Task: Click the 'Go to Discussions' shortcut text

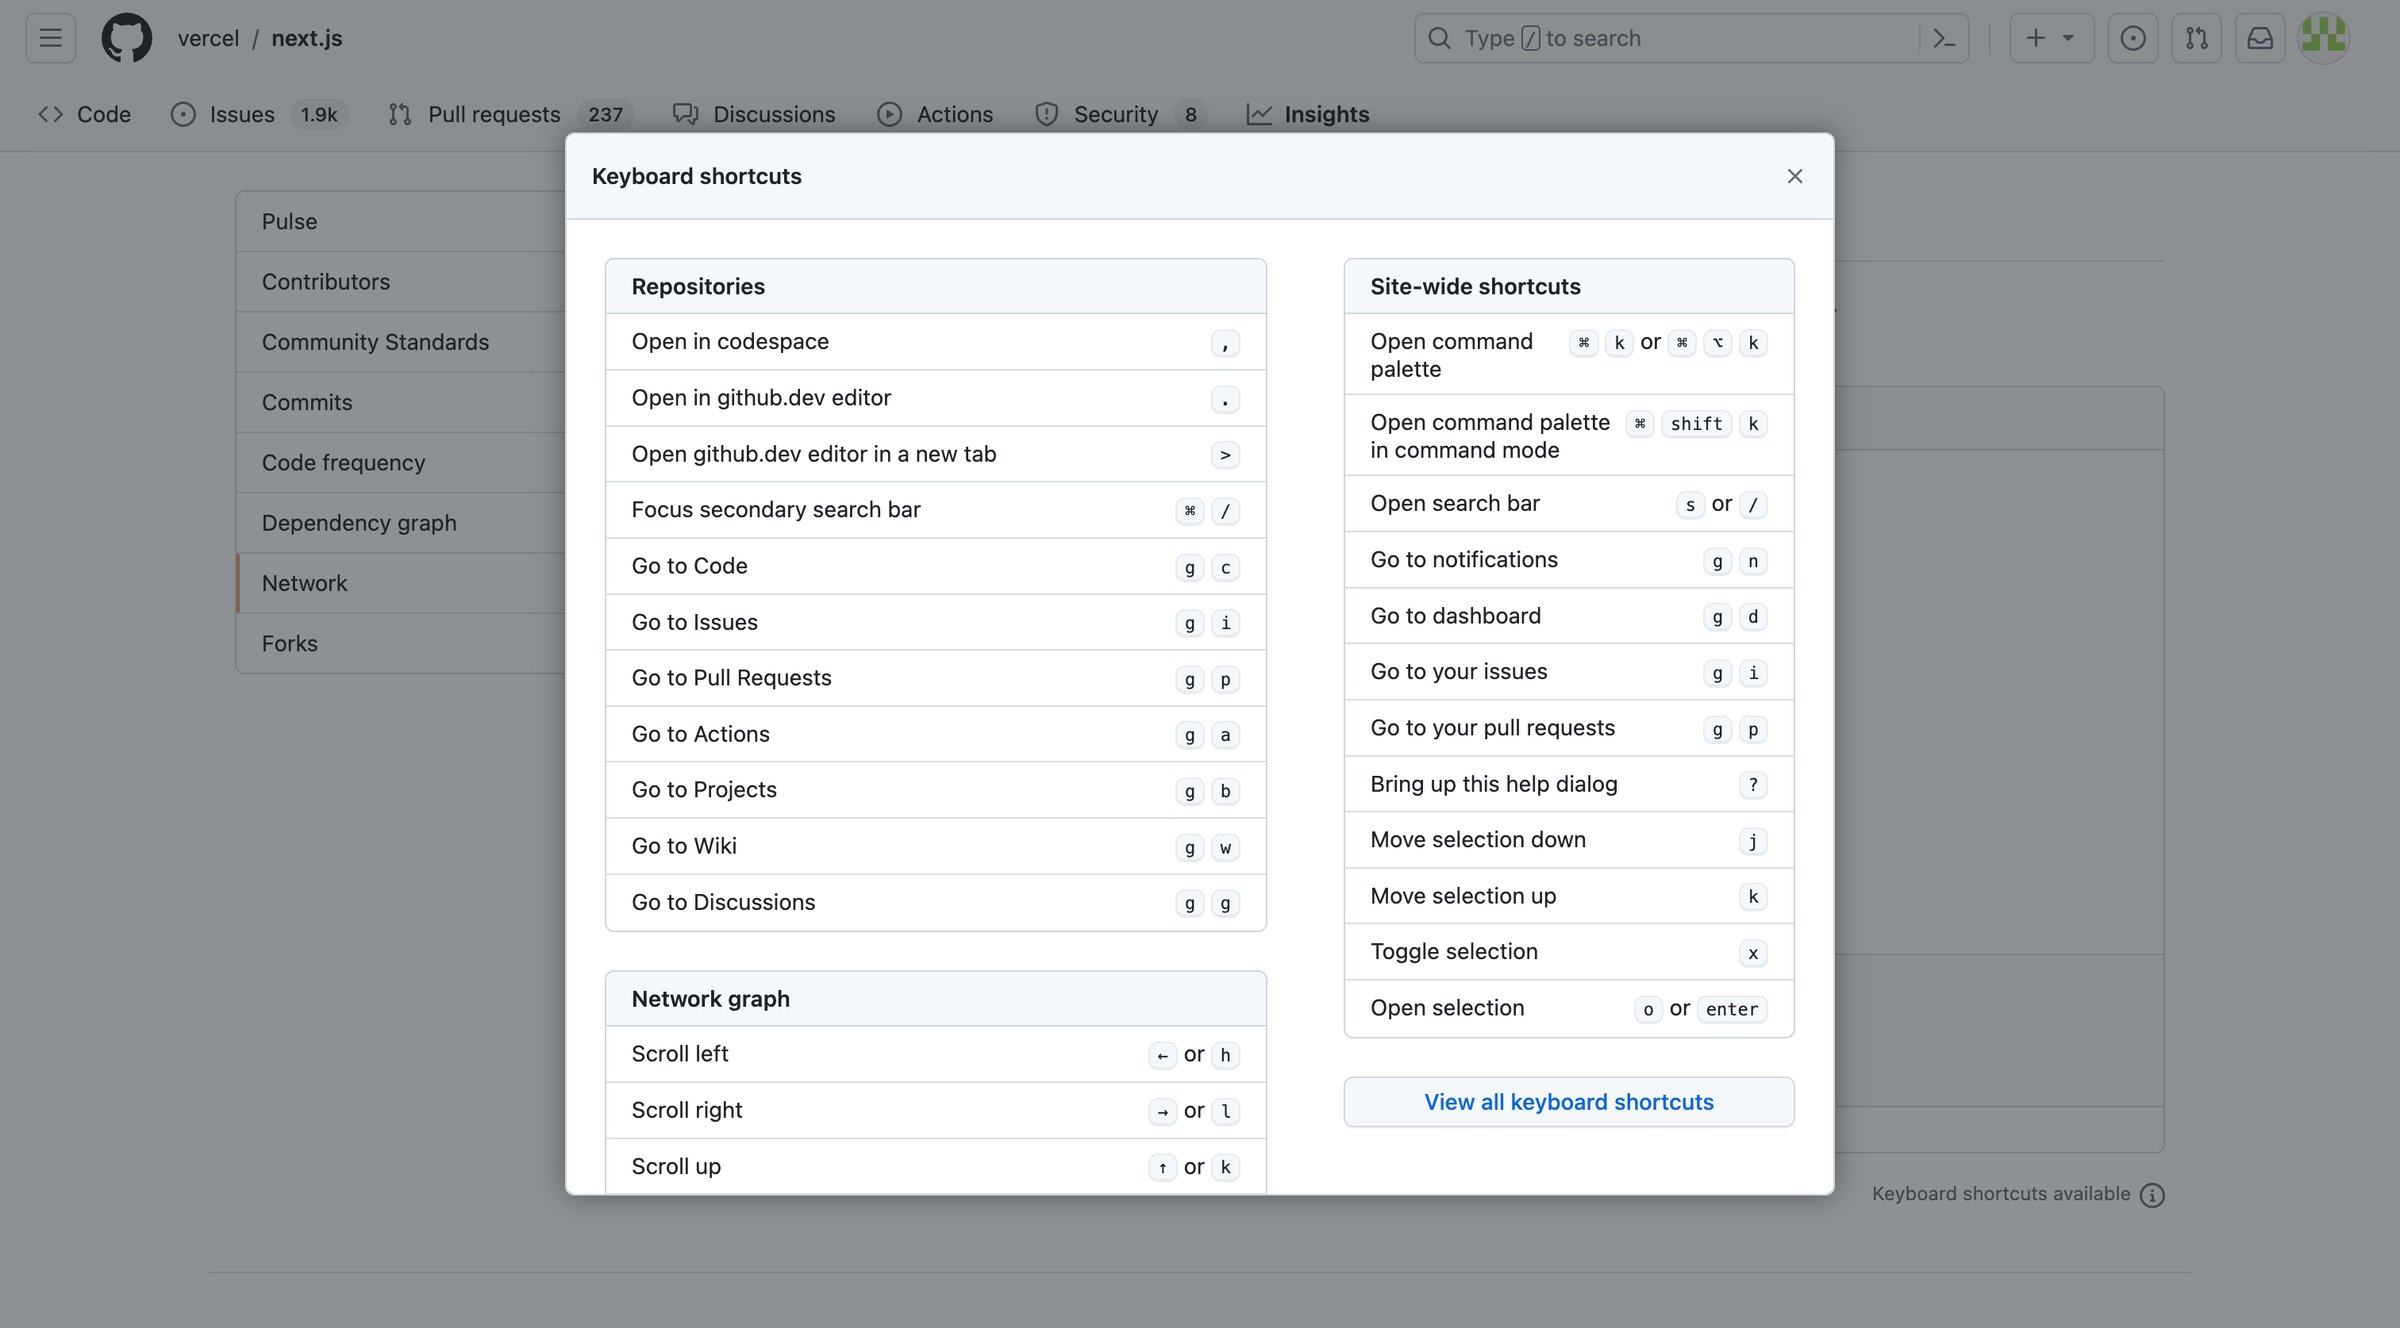Action: pos(723,902)
